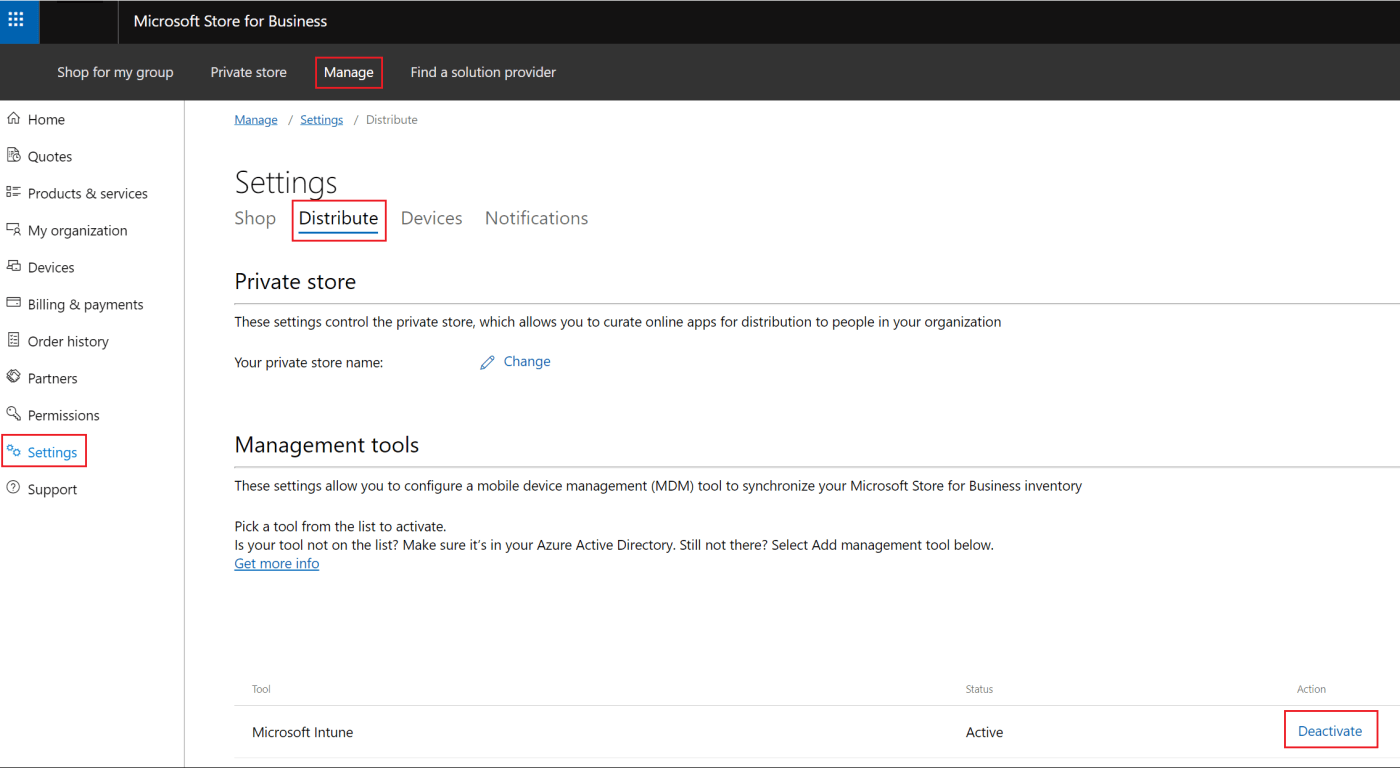Image resolution: width=1400 pixels, height=768 pixels.
Task: Click the My organization icon
Action: (14, 229)
